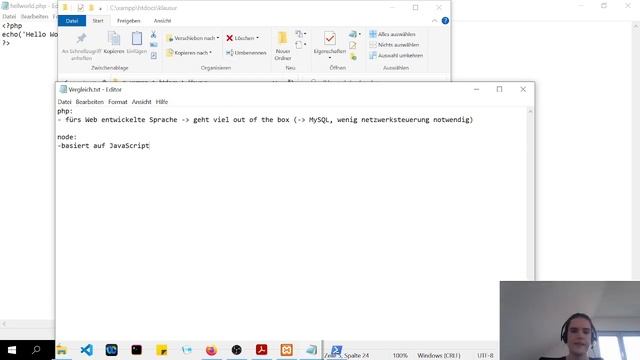The image size is (640, 360).
Task: Click the 'Neuer Ordner' folder icon
Action: pos(282,39)
